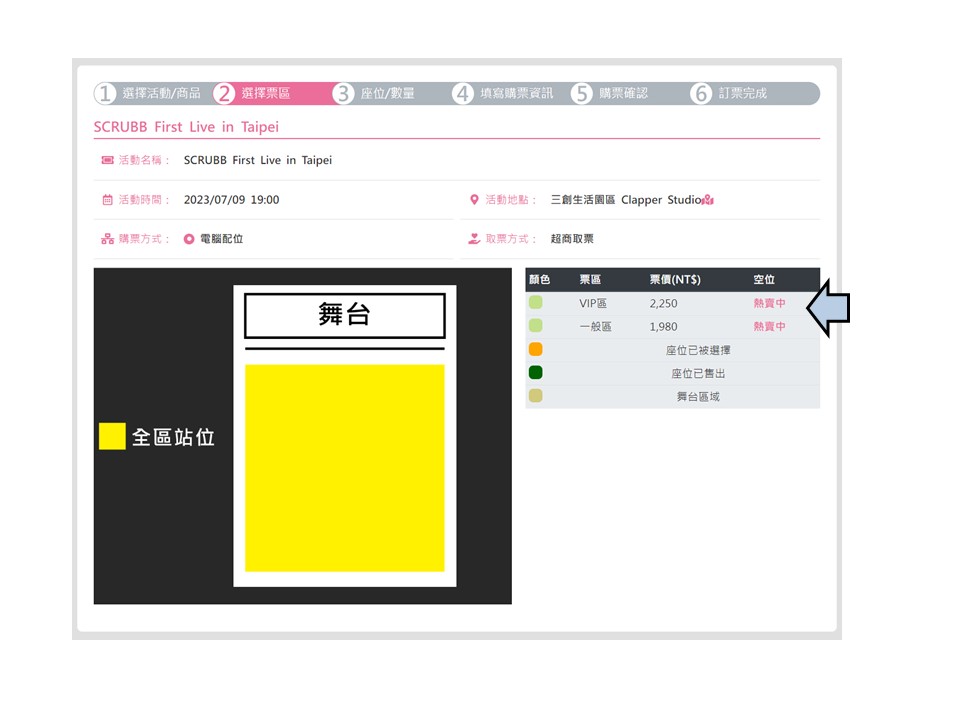Click the event name value after 活動名稱
This screenshot has height=720, width=960.
258,160
